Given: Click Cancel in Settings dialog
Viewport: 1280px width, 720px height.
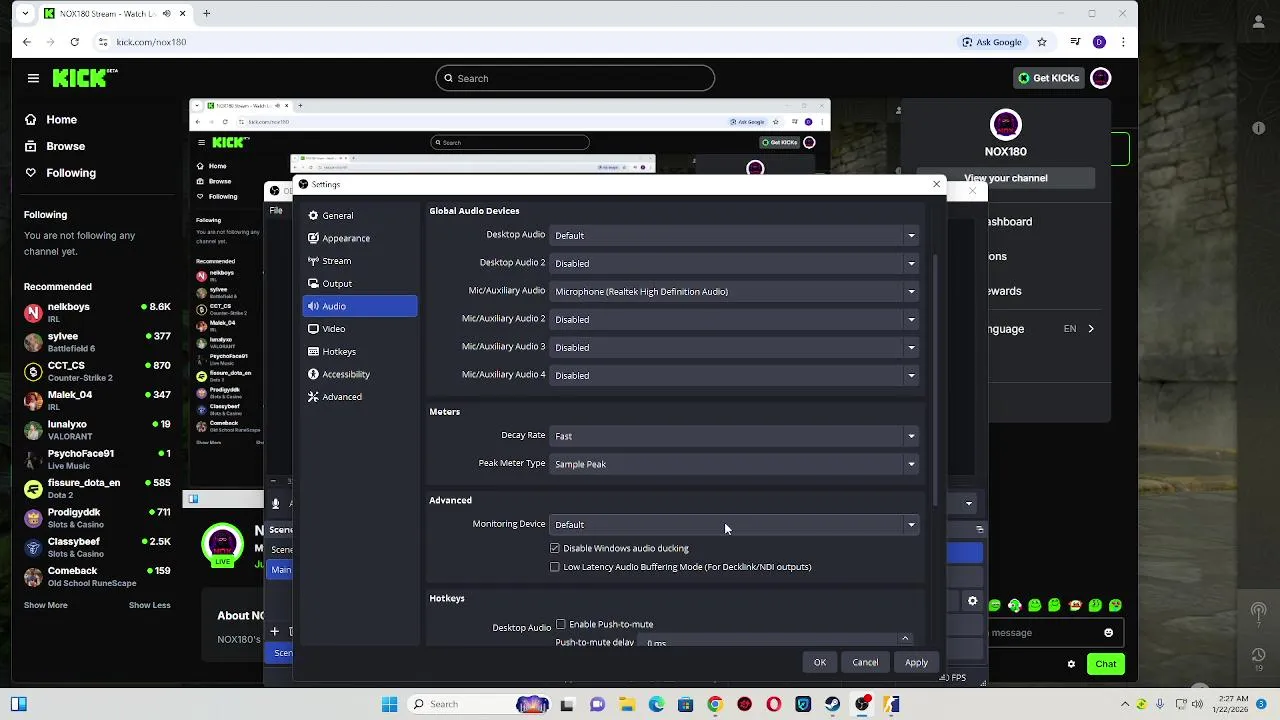Looking at the screenshot, I should click(x=865, y=663).
